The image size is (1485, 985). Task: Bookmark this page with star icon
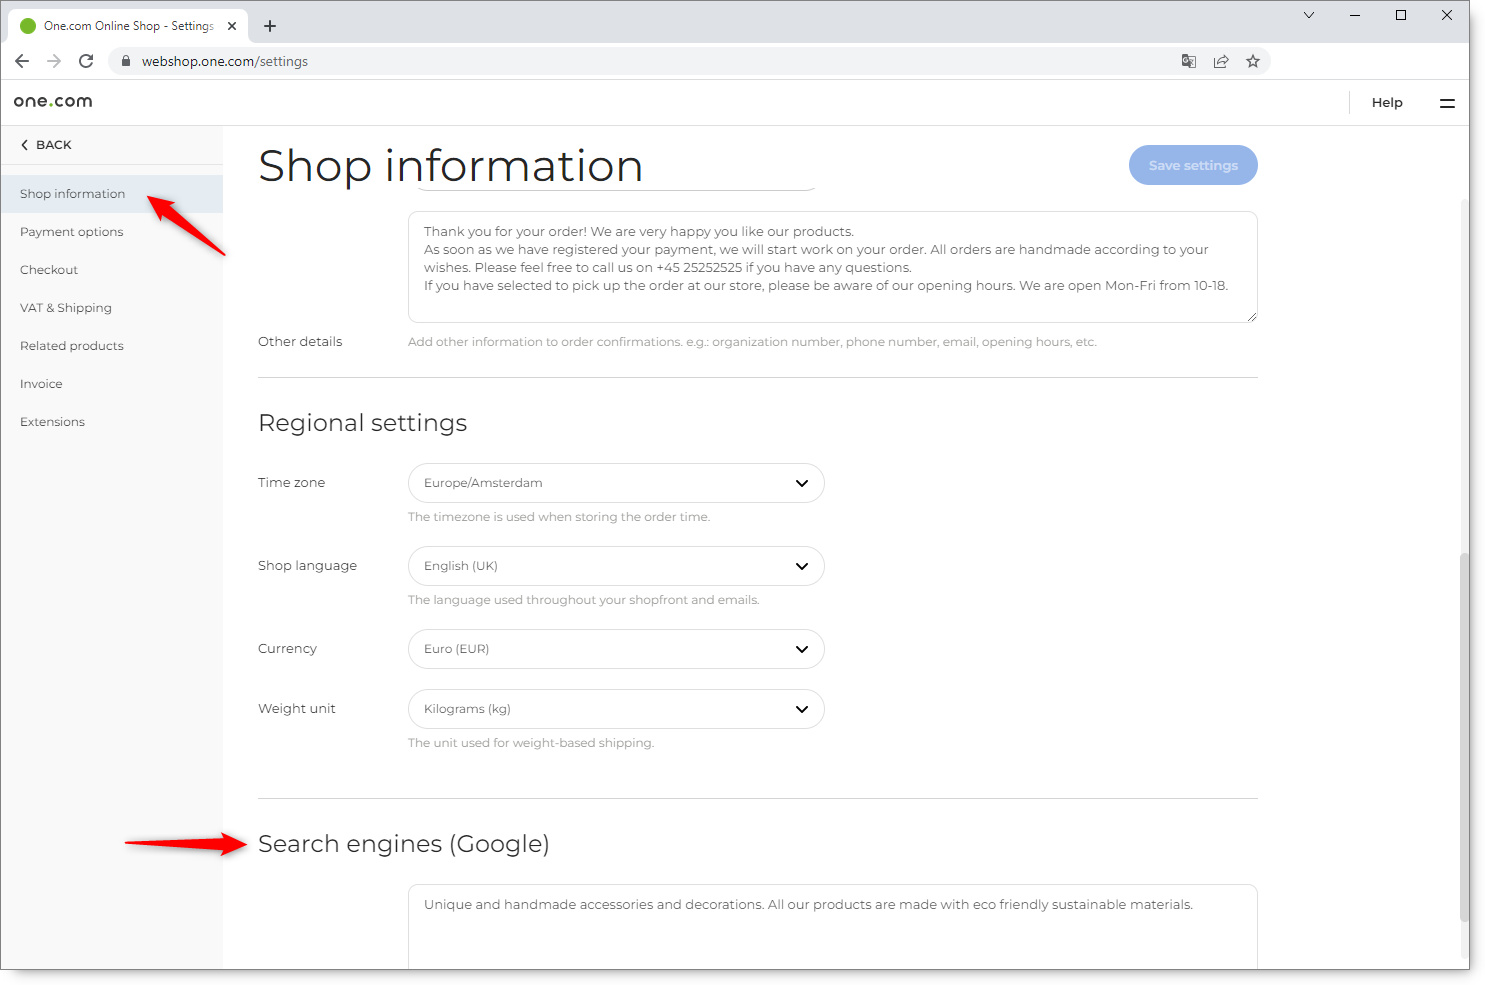(1253, 61)
